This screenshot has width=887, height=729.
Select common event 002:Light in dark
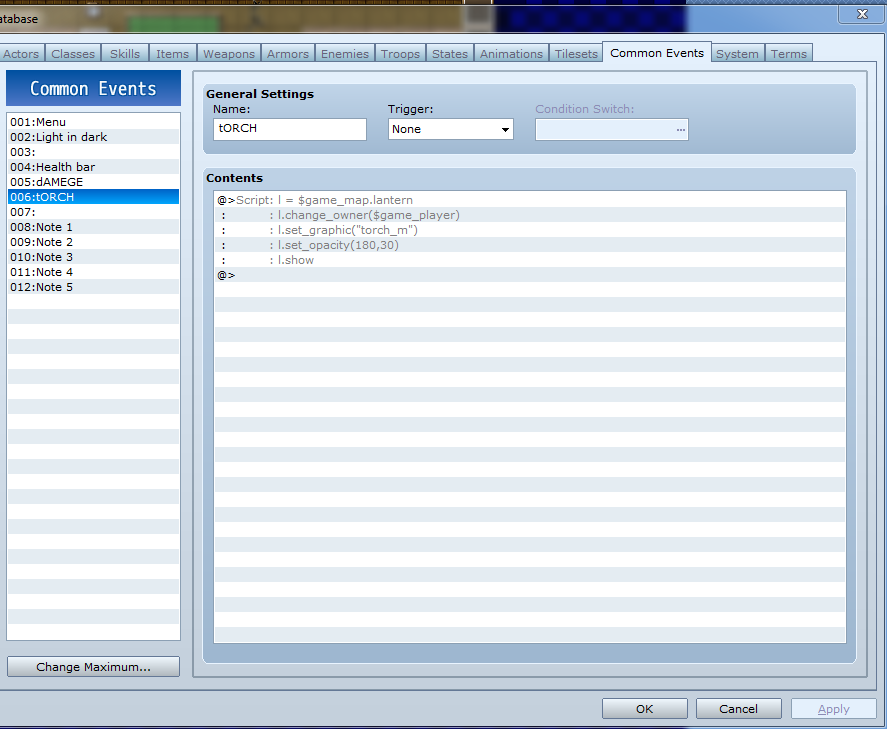point(93,137)
